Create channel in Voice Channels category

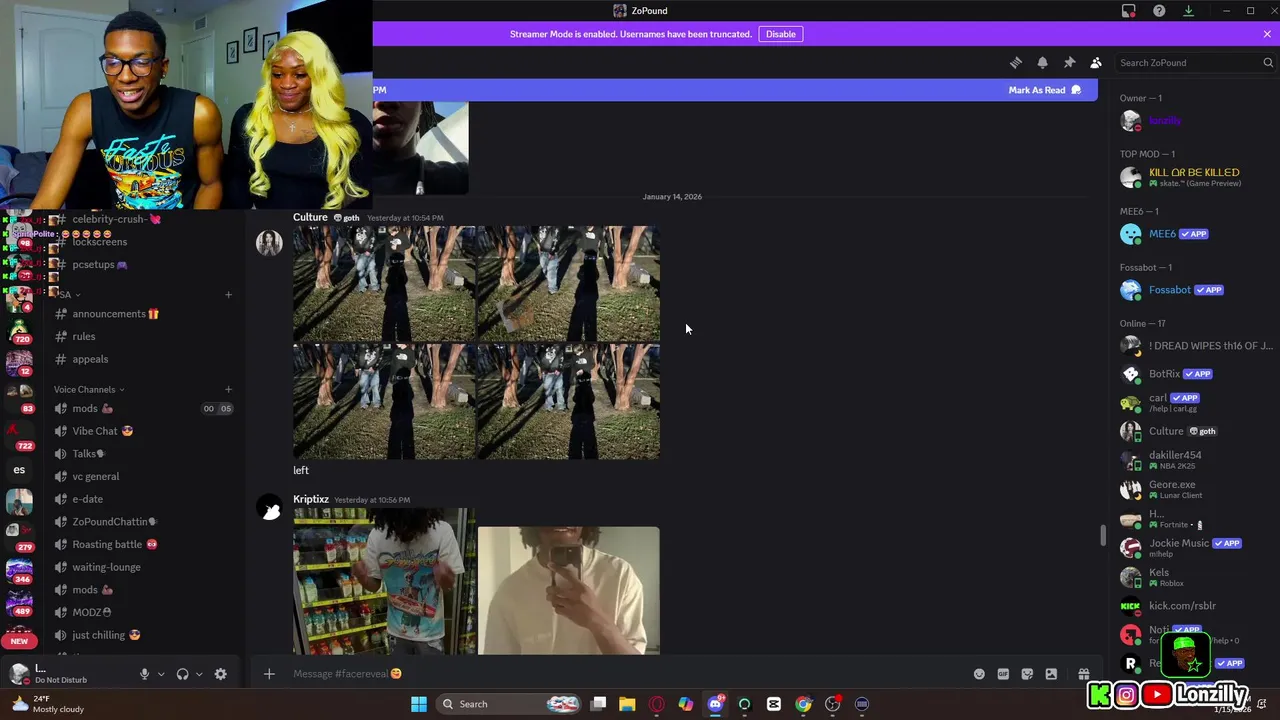pyautogui.click(x=228, y=389)
